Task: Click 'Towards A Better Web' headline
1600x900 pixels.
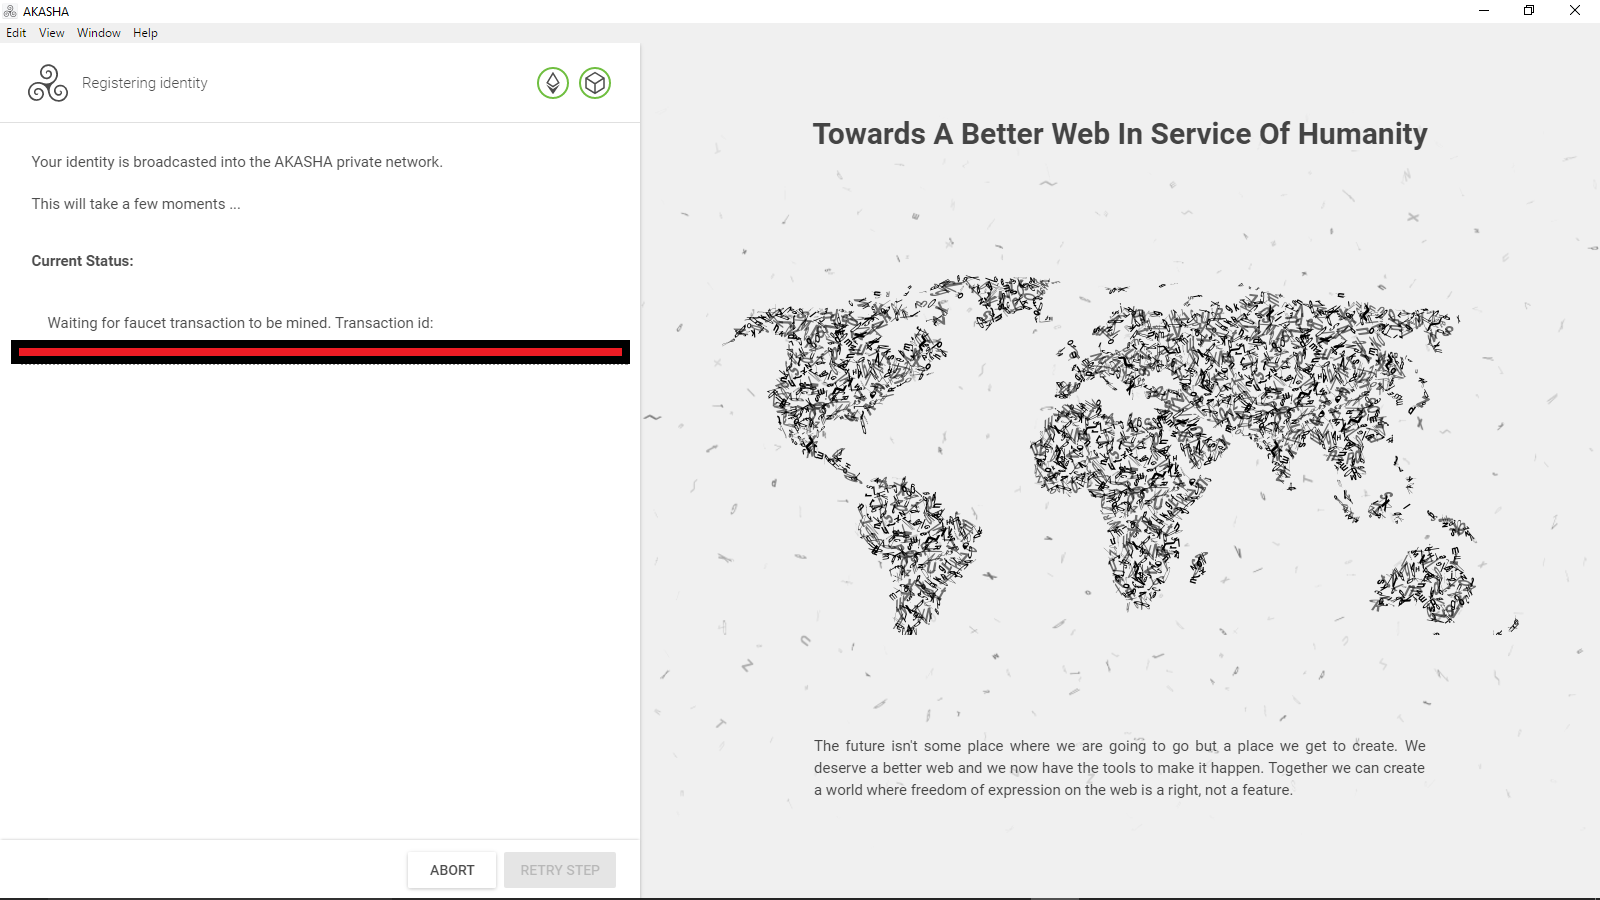Action: (x=1120, y=134)
